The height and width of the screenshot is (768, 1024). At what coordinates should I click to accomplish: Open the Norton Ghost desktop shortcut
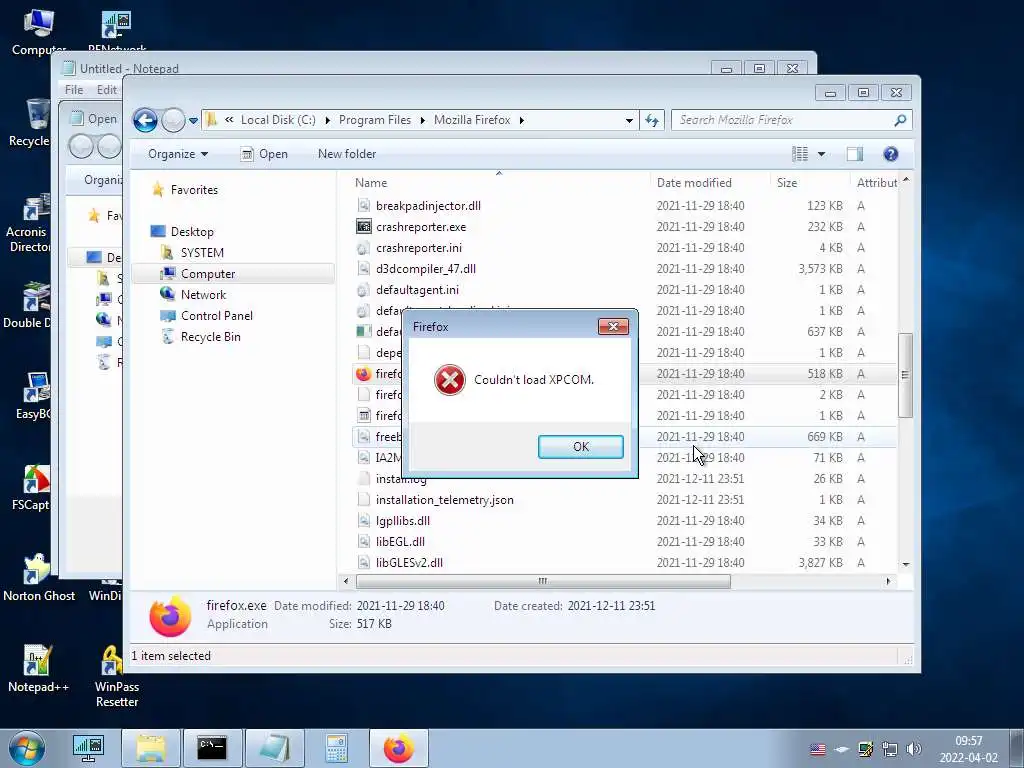coord(38,577)
